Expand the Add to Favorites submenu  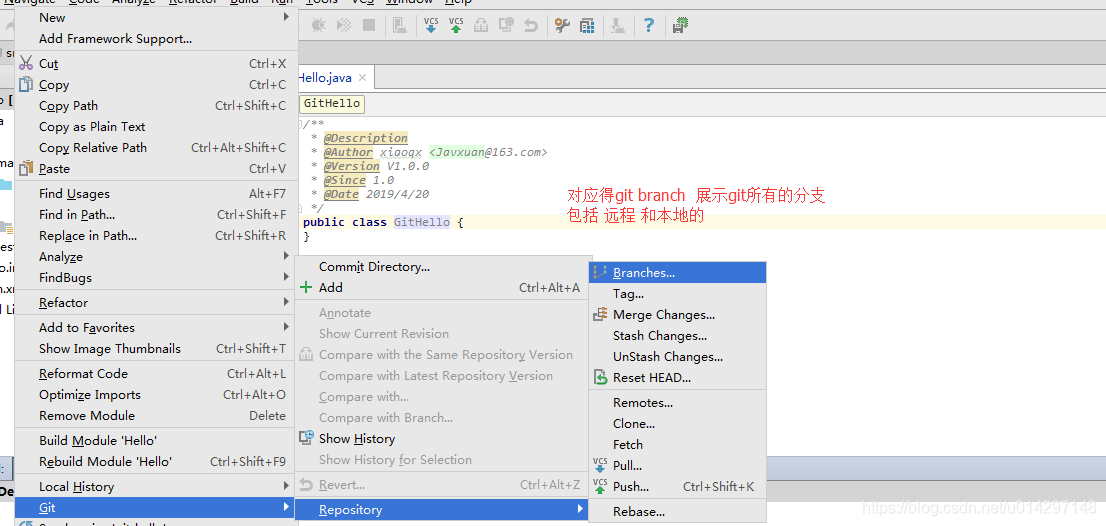coord(286,326)
